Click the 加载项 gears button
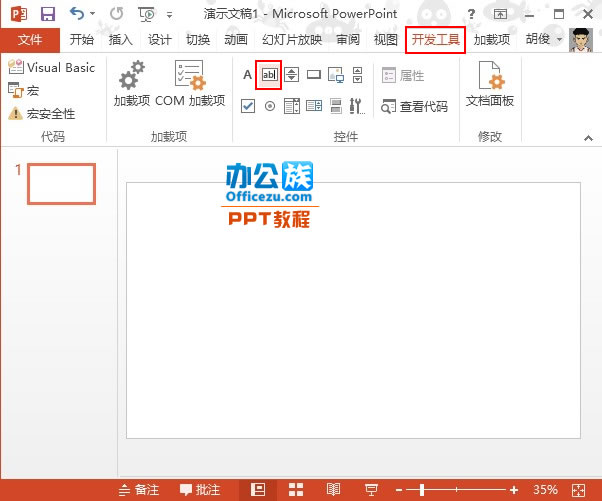 tap(132, 84)
